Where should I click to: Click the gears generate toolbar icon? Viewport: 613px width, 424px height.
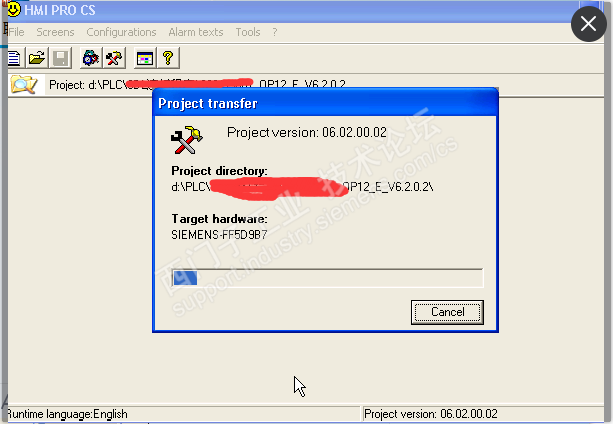91,58
